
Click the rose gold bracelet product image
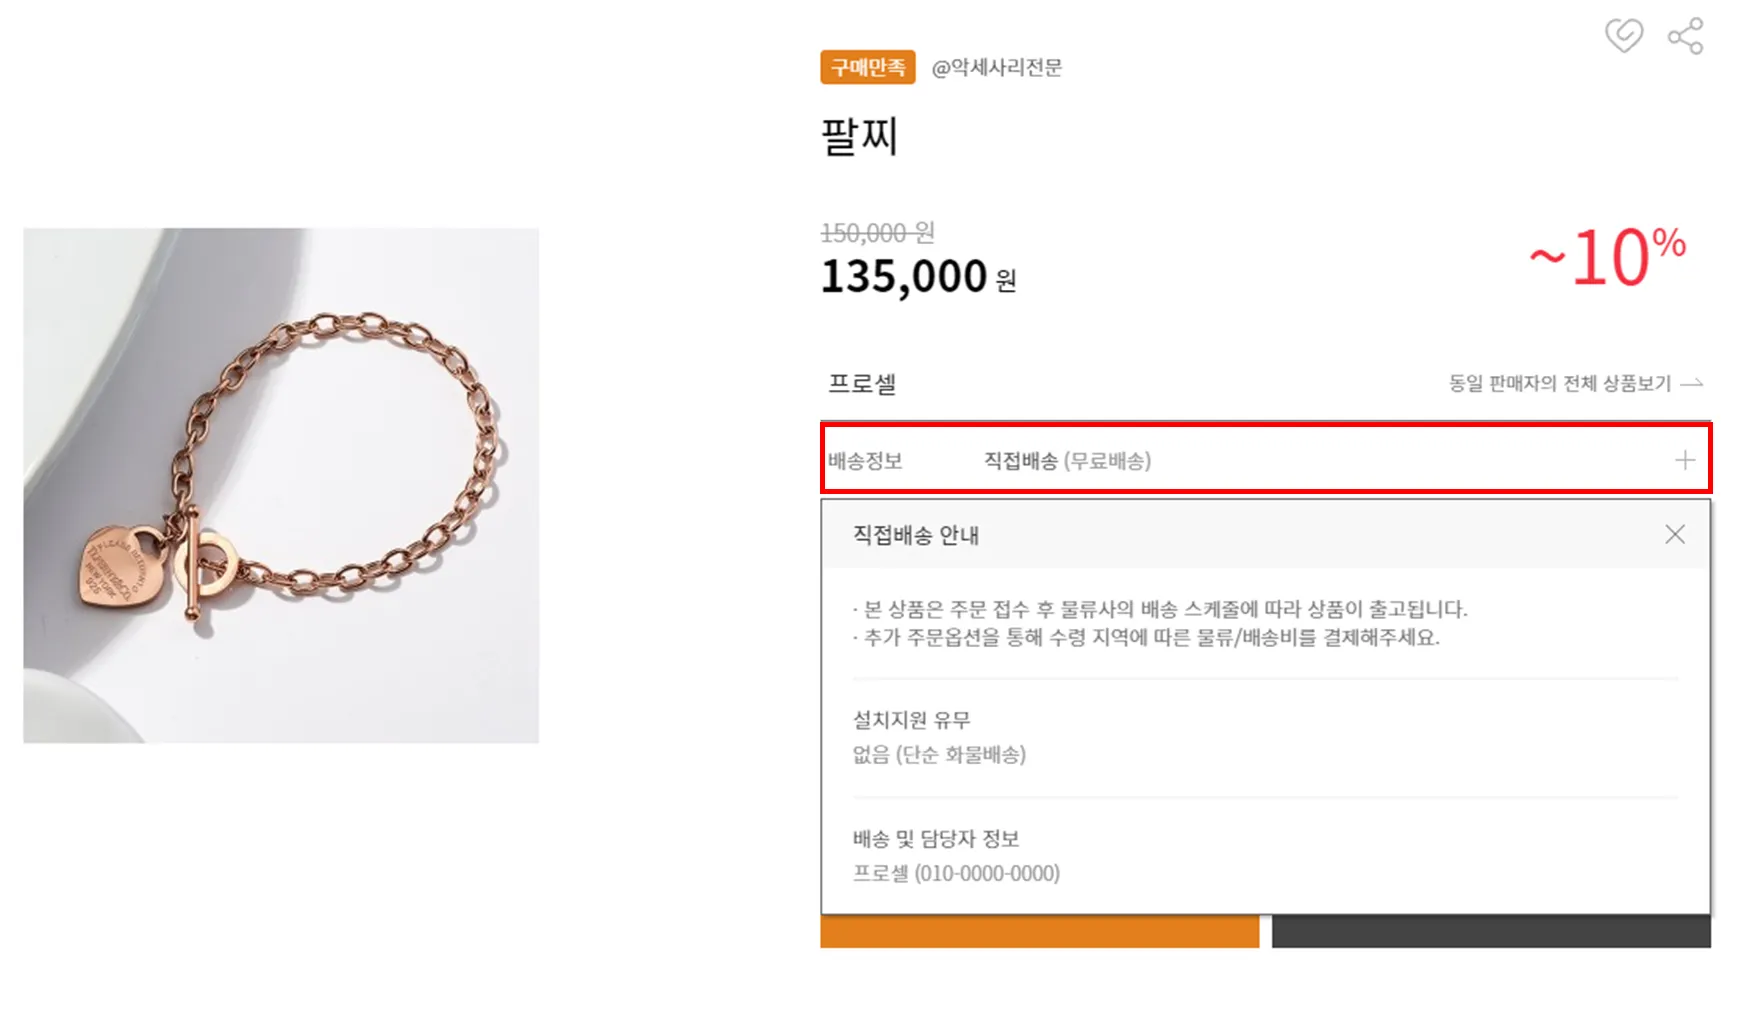click(x=281, y=485)
